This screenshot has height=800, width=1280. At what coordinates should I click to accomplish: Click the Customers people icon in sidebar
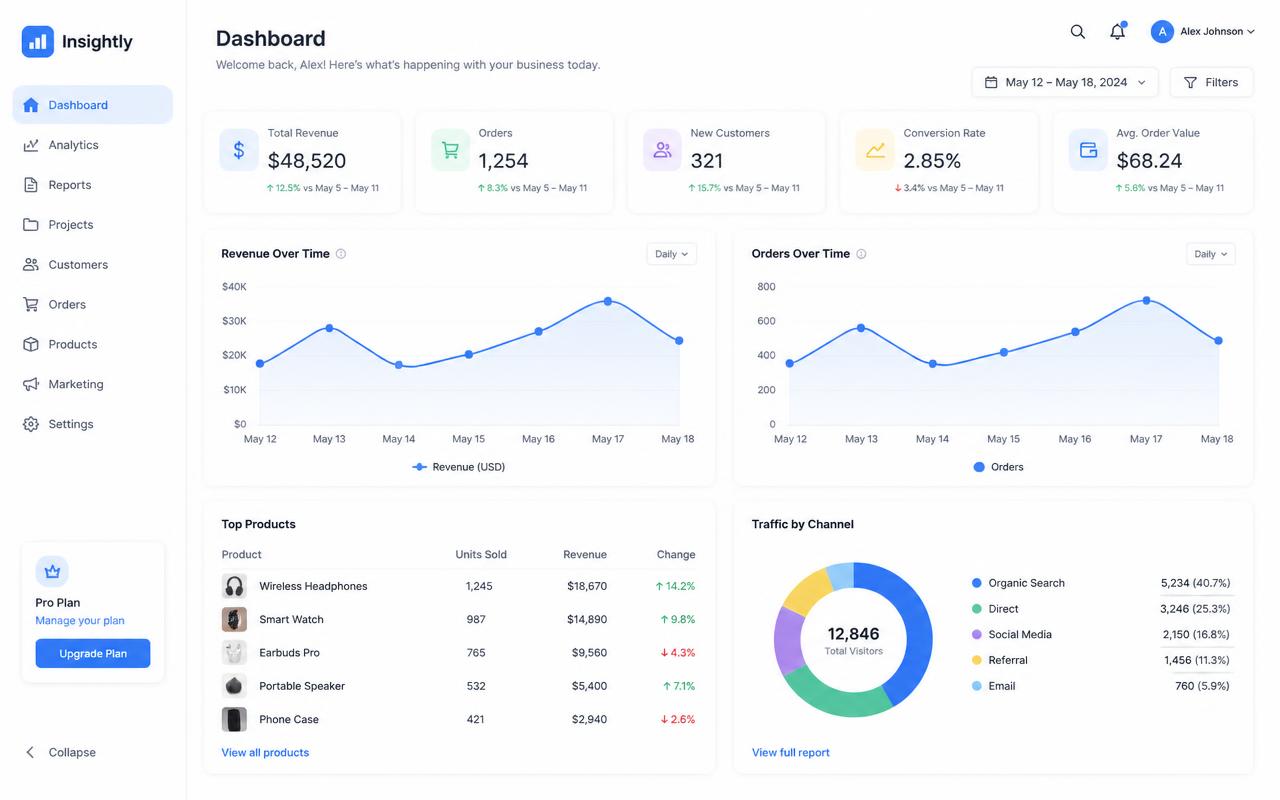(x=31, y=265)
